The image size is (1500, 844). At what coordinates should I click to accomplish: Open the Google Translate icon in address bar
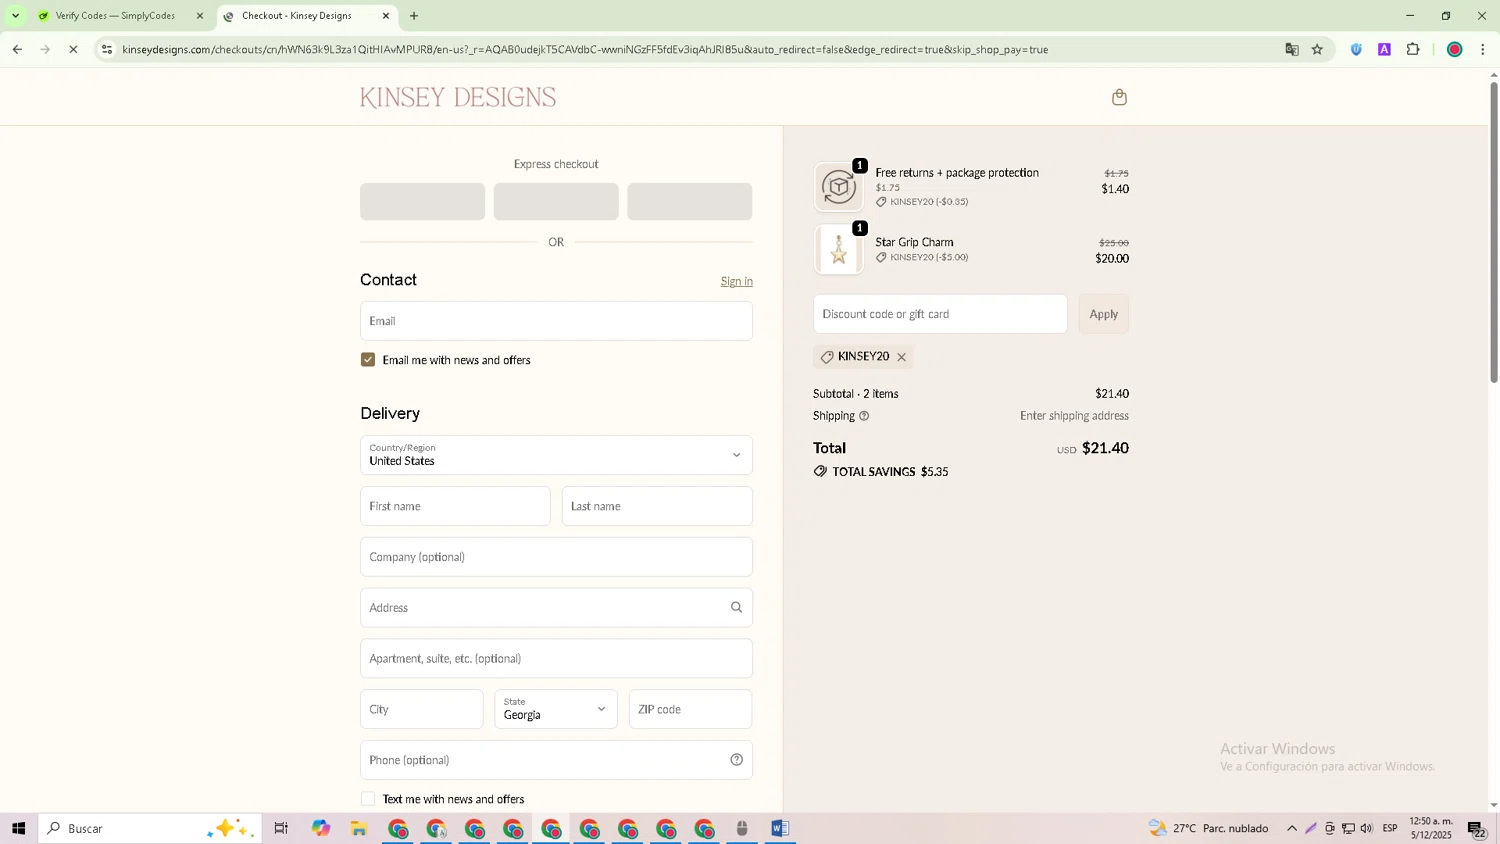pos(1292,49)
